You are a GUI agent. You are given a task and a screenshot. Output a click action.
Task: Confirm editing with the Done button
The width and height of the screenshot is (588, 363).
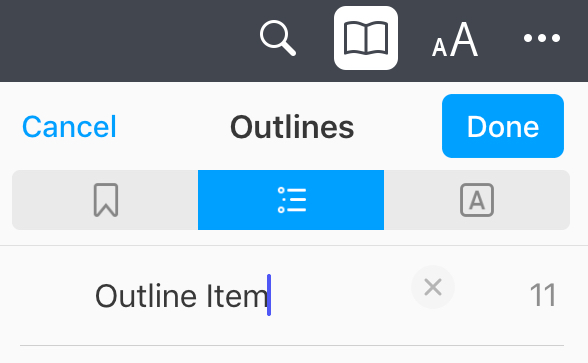(x=503, y=126)
